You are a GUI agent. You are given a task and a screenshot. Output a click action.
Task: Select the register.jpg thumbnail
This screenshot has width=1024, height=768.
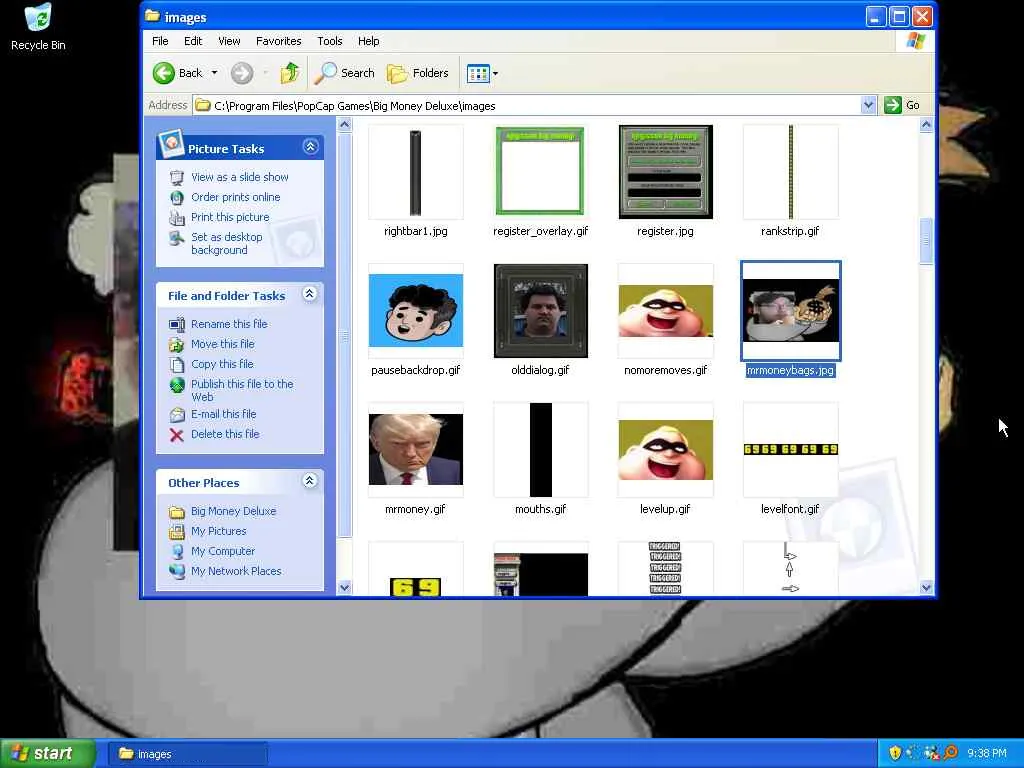coord(665,172)
